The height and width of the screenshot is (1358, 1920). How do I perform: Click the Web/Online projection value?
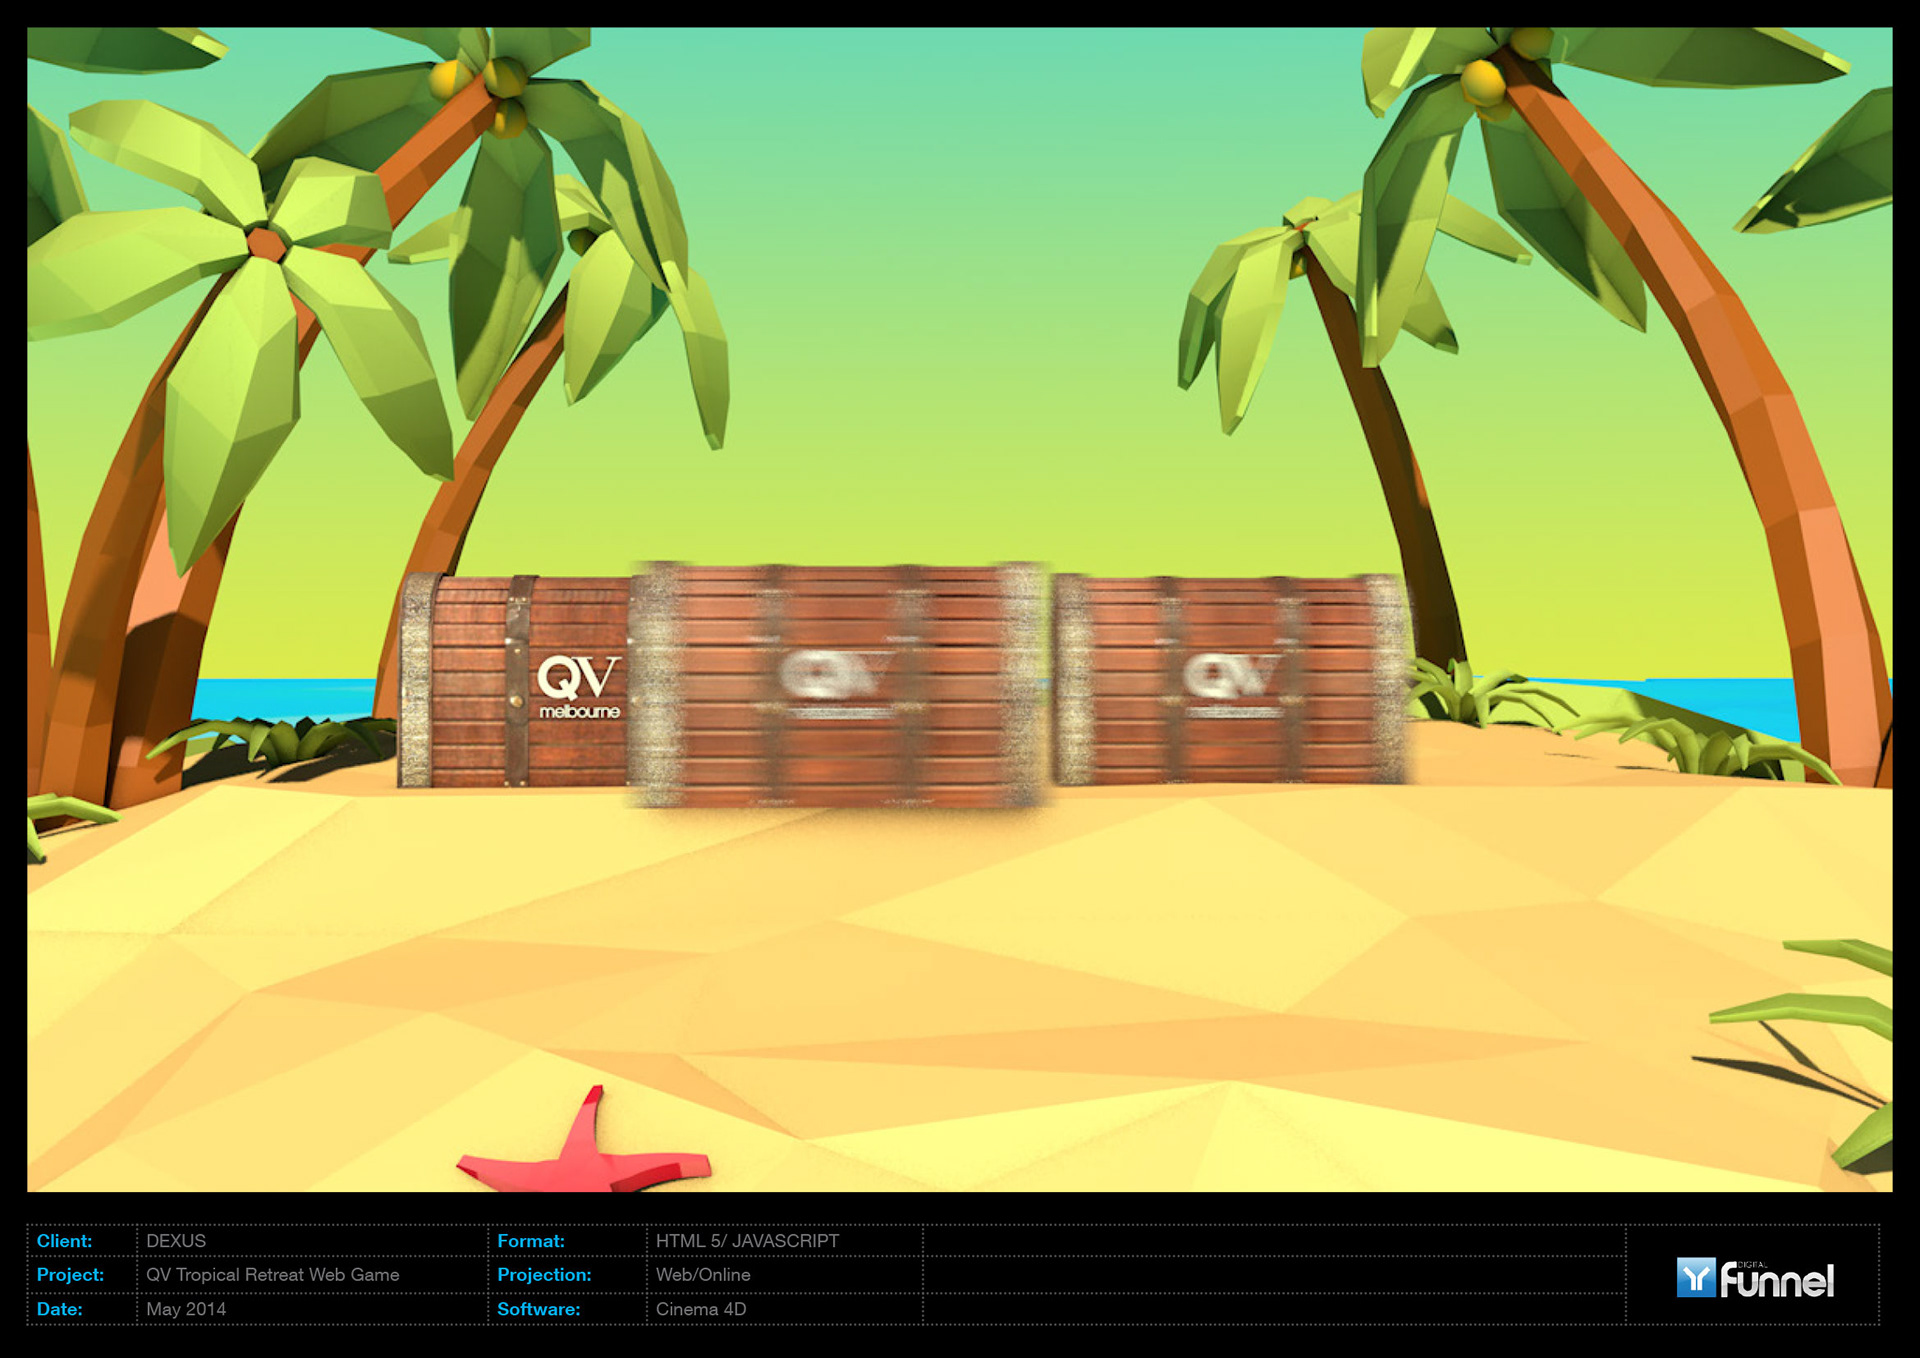[703, 1275]
